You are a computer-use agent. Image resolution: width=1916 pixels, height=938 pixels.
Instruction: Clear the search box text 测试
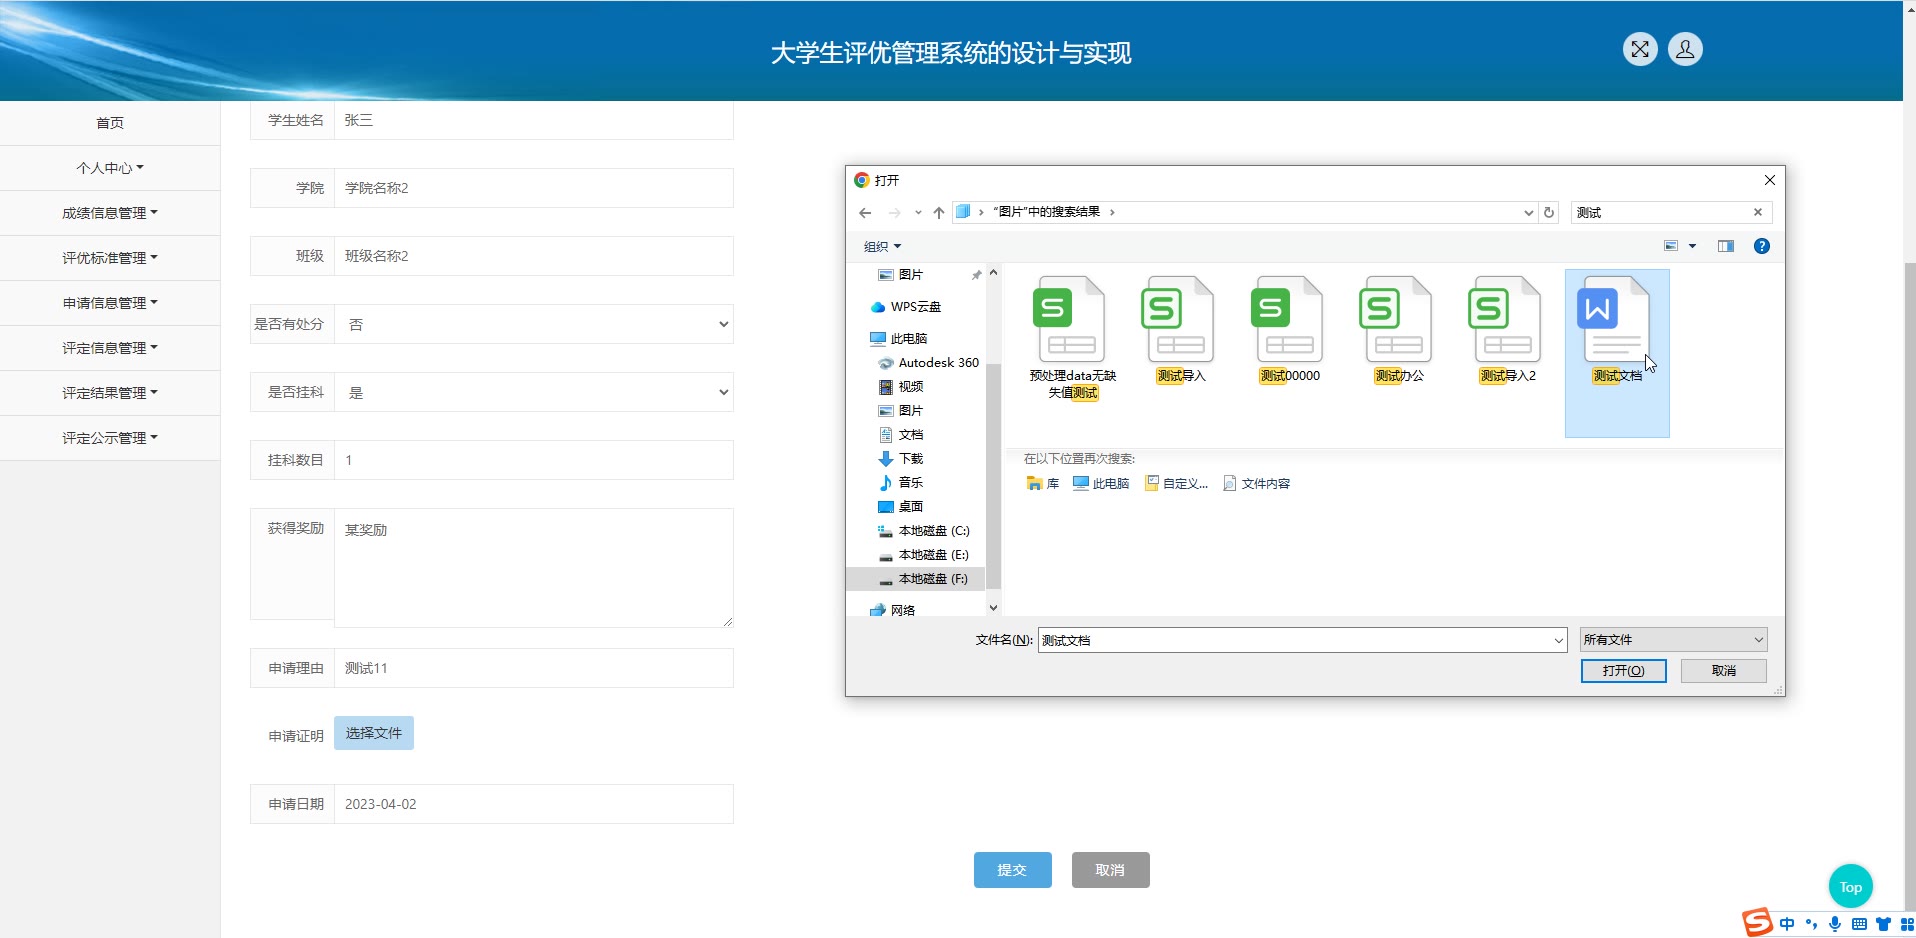[x=1758, y=212]
